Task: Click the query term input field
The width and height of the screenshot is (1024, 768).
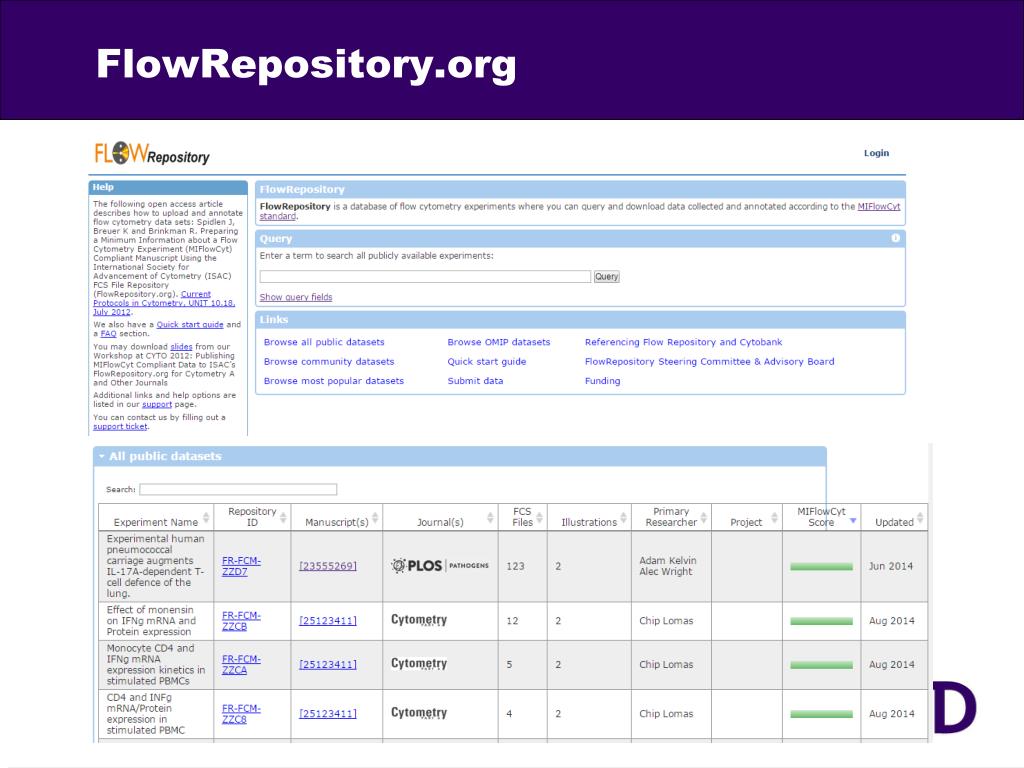Action: [x=425, y=277]
